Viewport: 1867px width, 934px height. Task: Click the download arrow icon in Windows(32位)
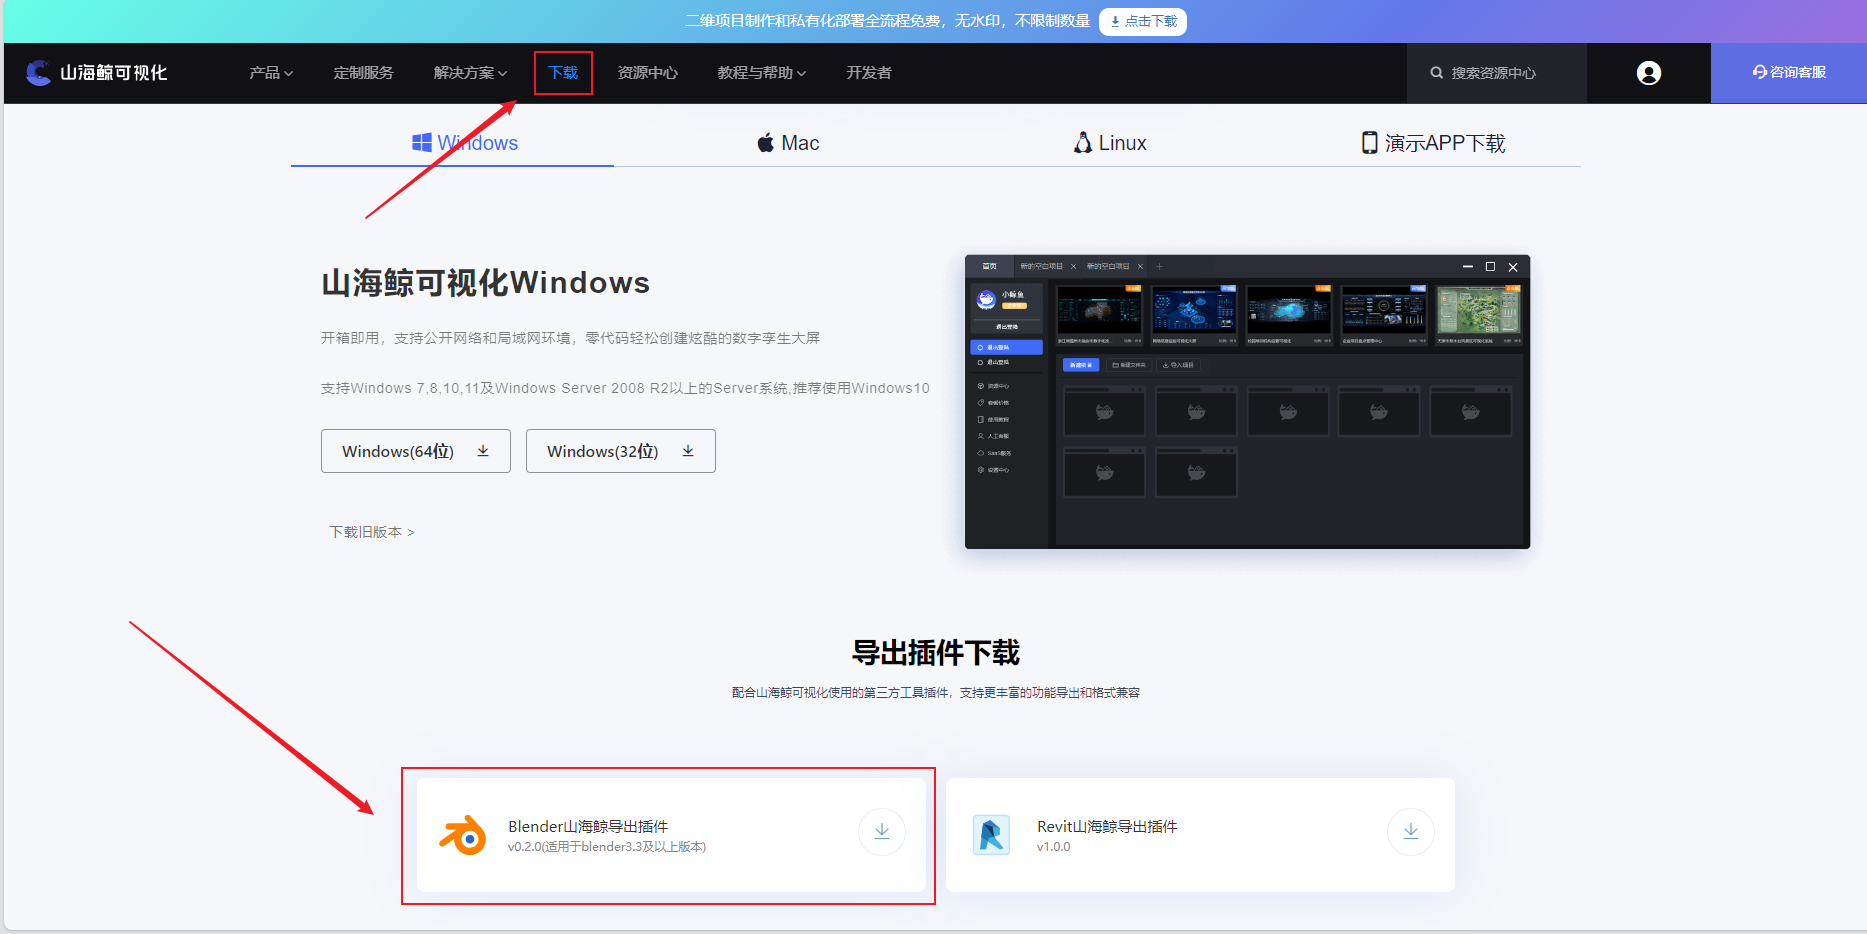[688, 451]
